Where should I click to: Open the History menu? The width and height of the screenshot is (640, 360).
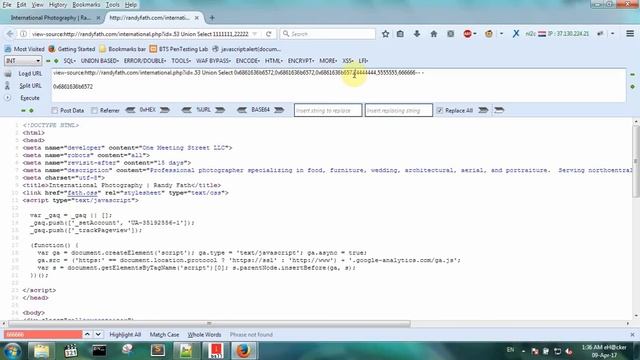point(58,5)
